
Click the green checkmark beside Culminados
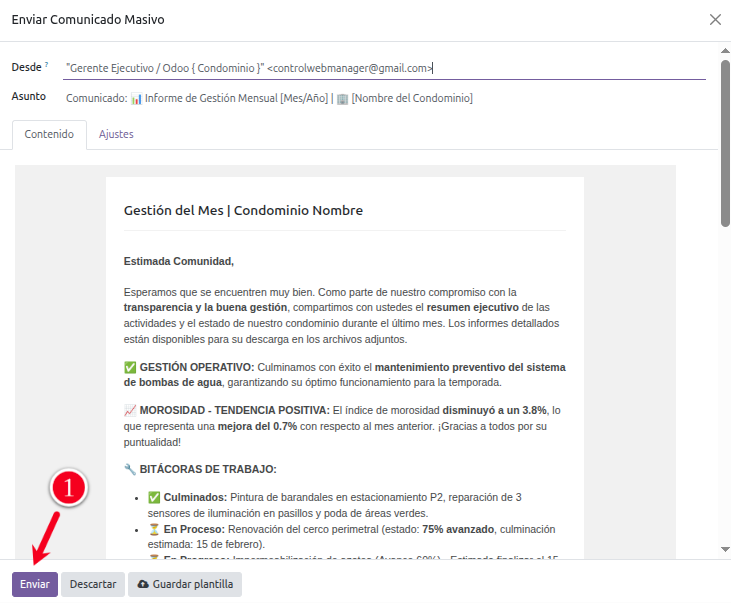point(154,497)
